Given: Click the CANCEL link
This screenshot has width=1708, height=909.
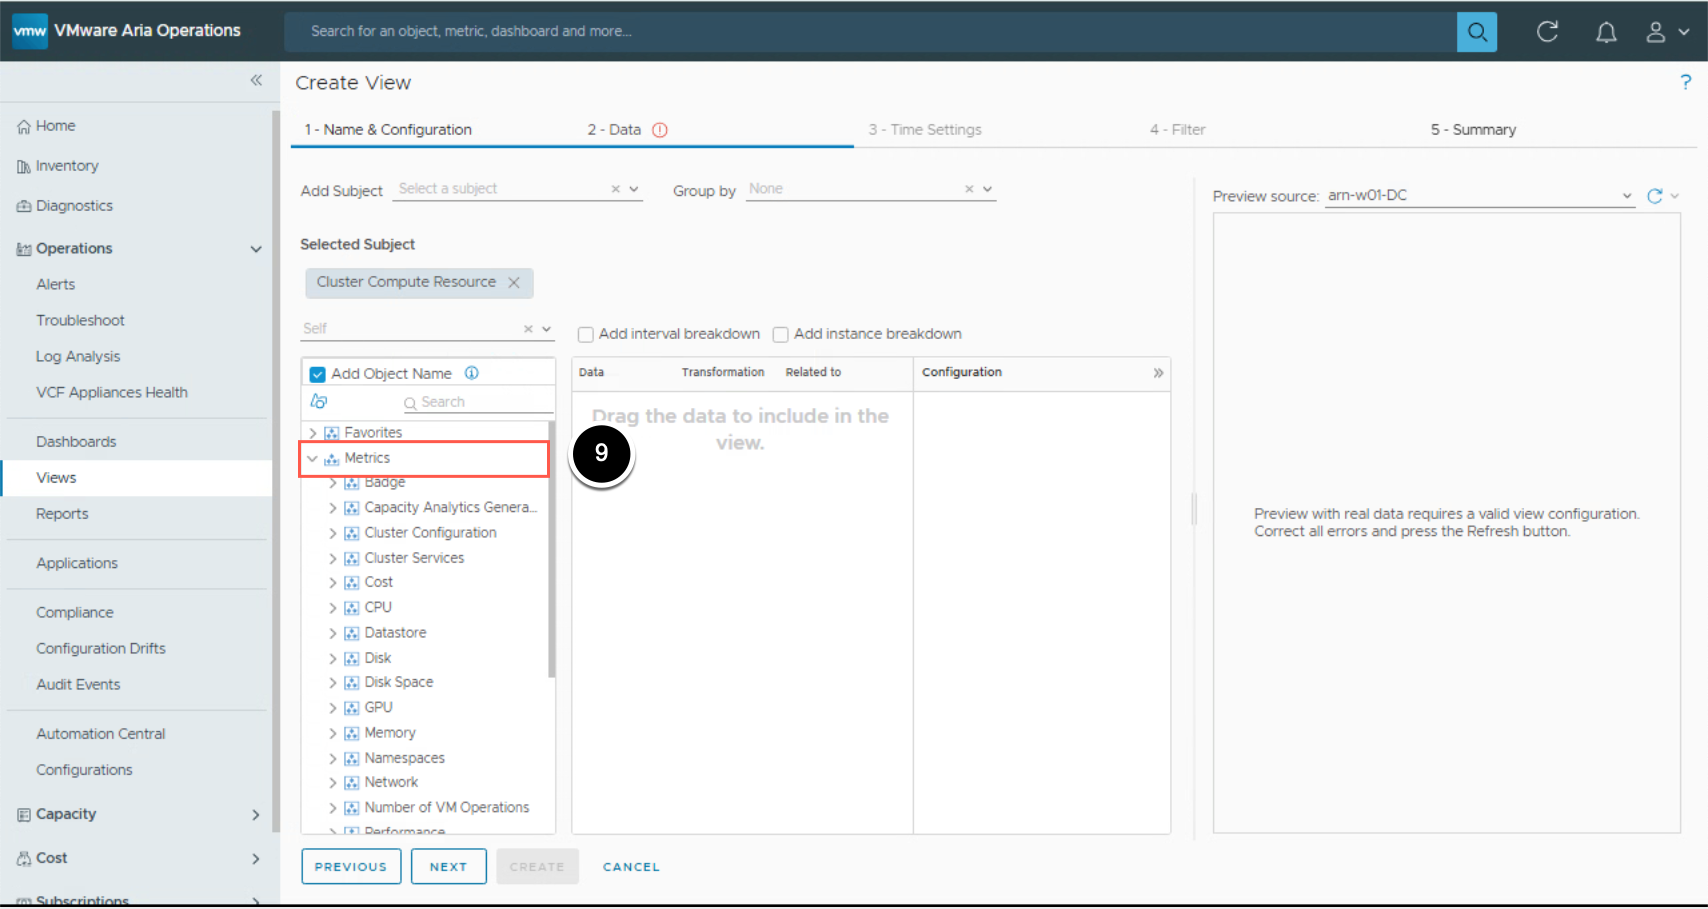Looking at the screenshot, I should [631, 867].
